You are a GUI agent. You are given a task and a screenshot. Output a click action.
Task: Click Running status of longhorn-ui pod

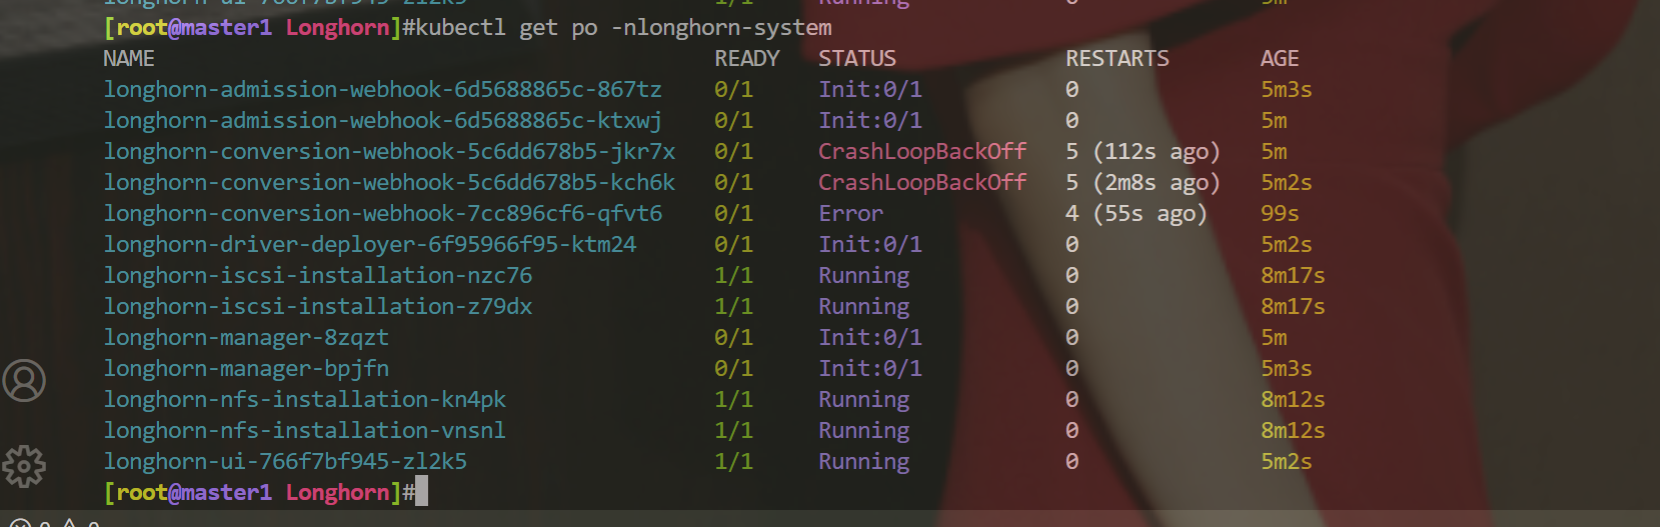pos(864,462)
